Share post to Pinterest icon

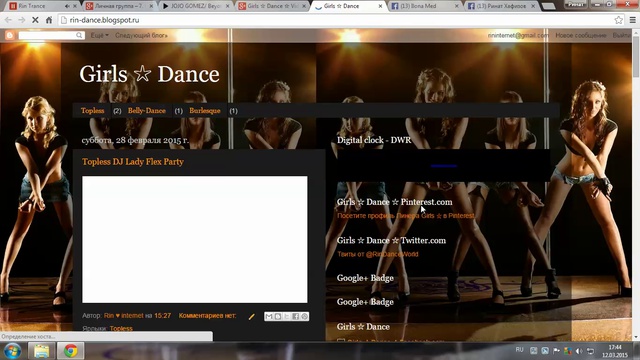tap(304, 316)
